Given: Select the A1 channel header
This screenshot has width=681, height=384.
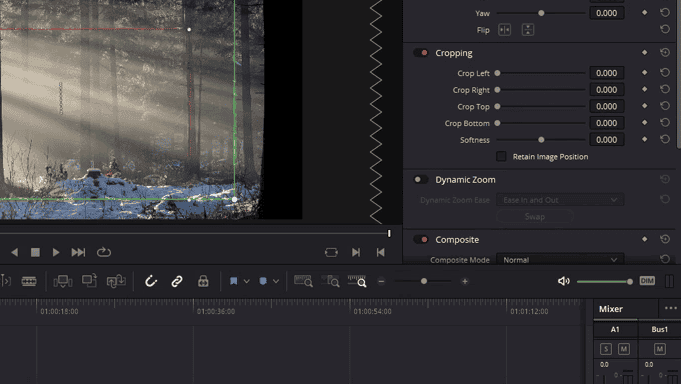Looking at the screenshot, I should [x=615, y=329].
